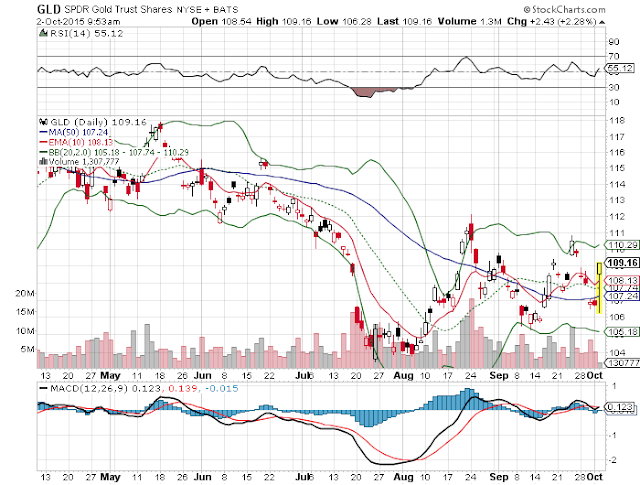The height and width of the screenshot is (485, 640).
Task: Click Aug on the price chart date axis
Action: click(x=403, y=376)
